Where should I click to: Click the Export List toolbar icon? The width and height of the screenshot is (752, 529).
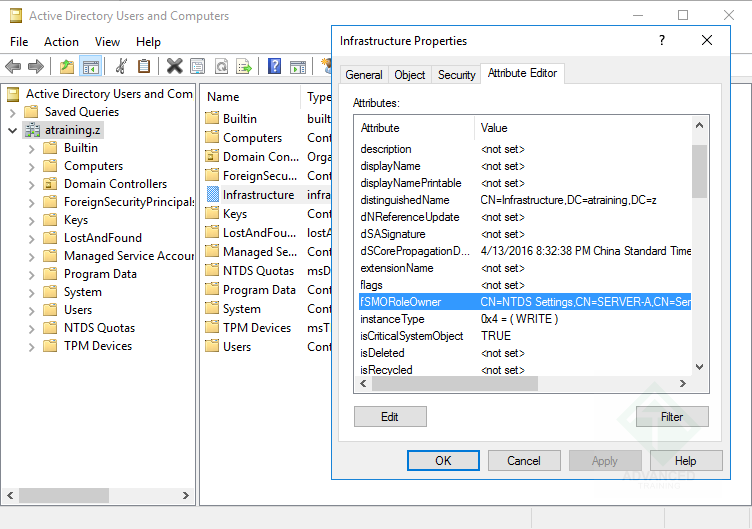point(244,66)
